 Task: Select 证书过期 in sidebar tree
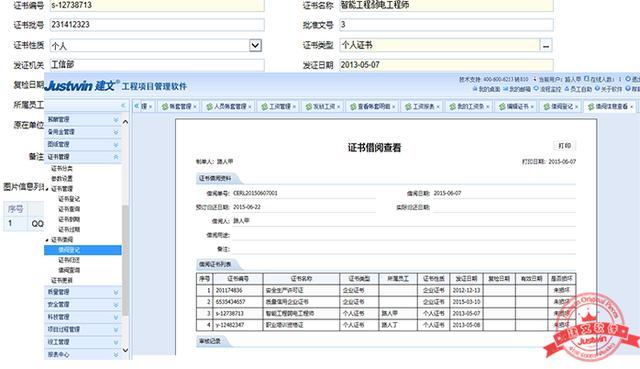point(69,229)
